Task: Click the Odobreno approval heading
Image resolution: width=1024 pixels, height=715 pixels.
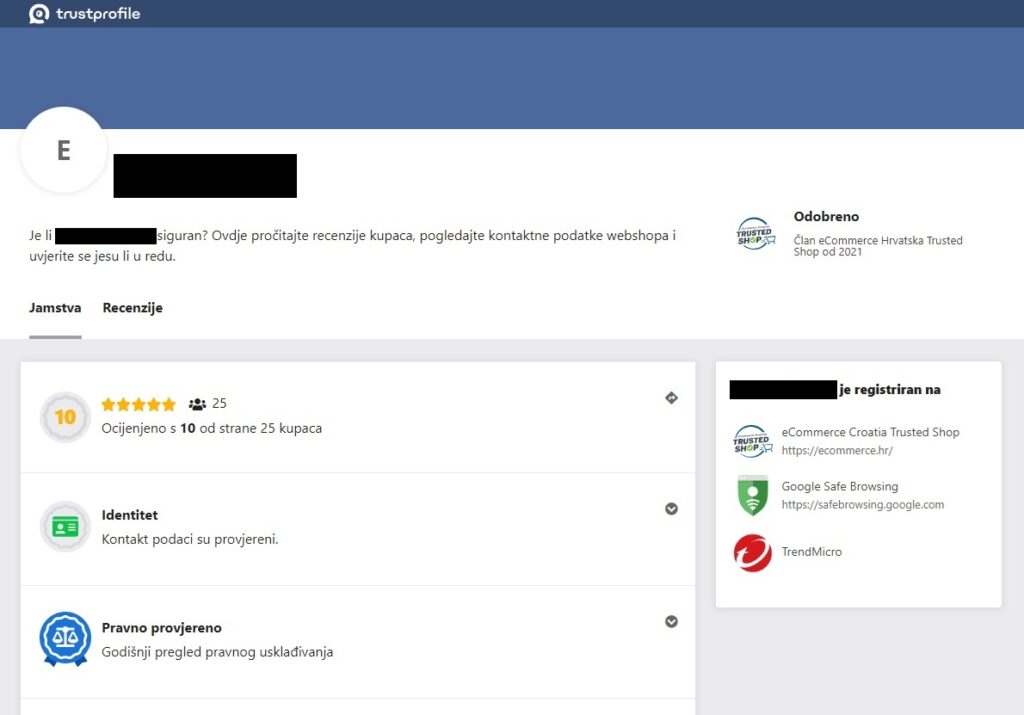Action: [826, 216]
